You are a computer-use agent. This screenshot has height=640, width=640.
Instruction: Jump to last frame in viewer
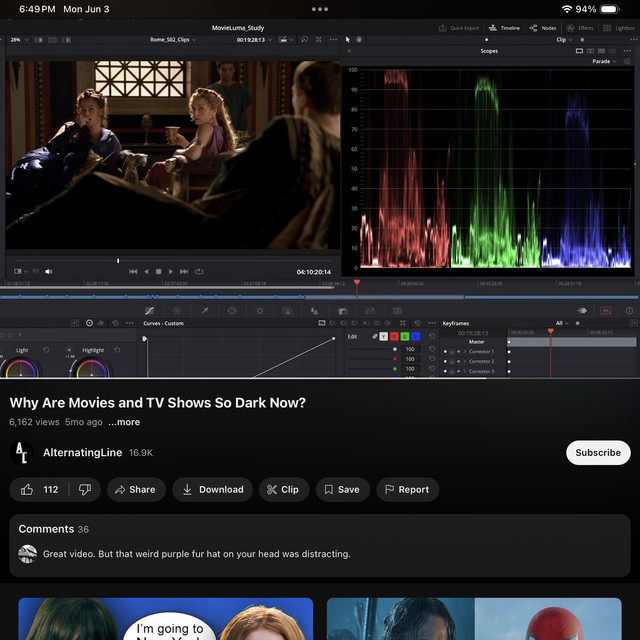(x=184, y=271)
